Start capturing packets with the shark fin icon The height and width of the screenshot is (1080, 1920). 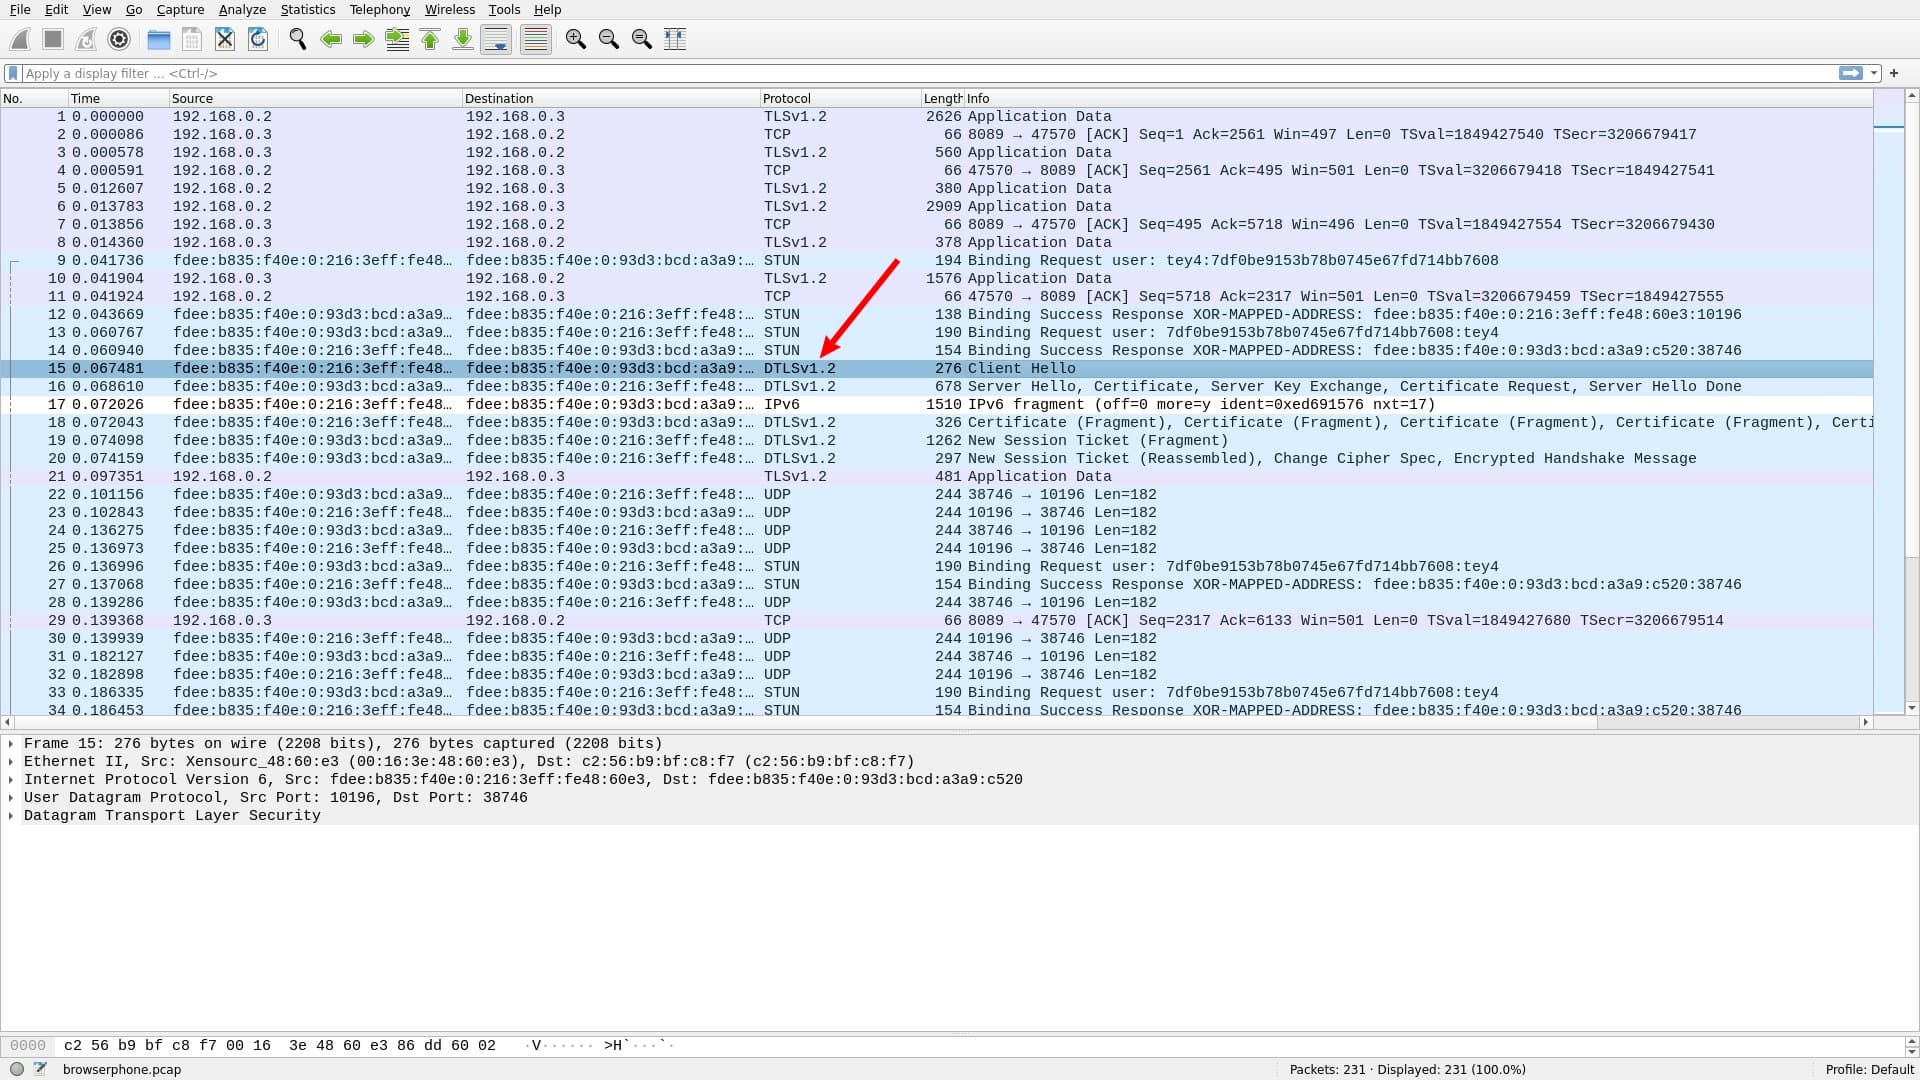[x=20, y=39]
